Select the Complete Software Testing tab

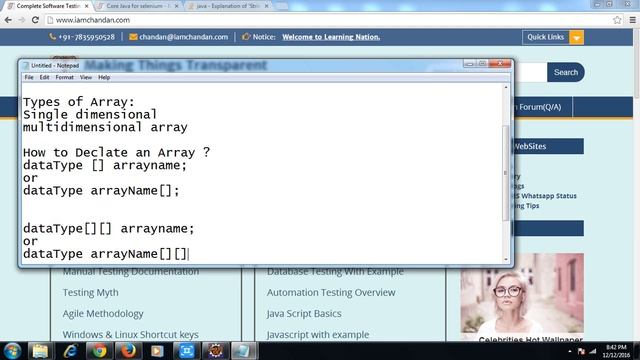[x=48, y=6]
